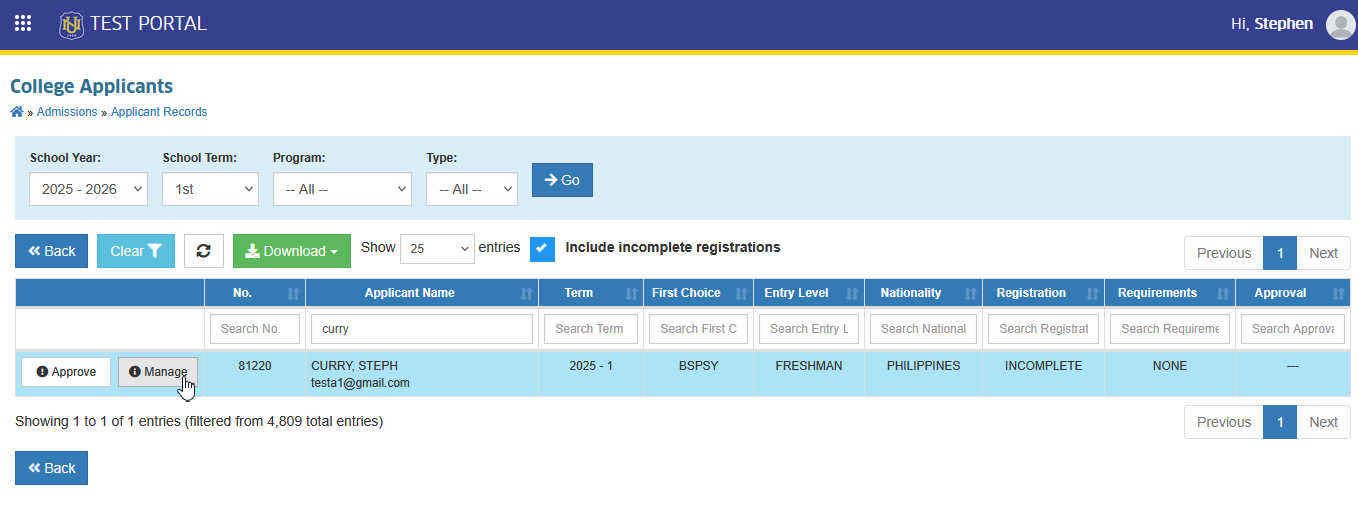Toggle Include incomplete registrations checkbox
This screenshot has height=507, width=1358.
[x=542, y=249]
